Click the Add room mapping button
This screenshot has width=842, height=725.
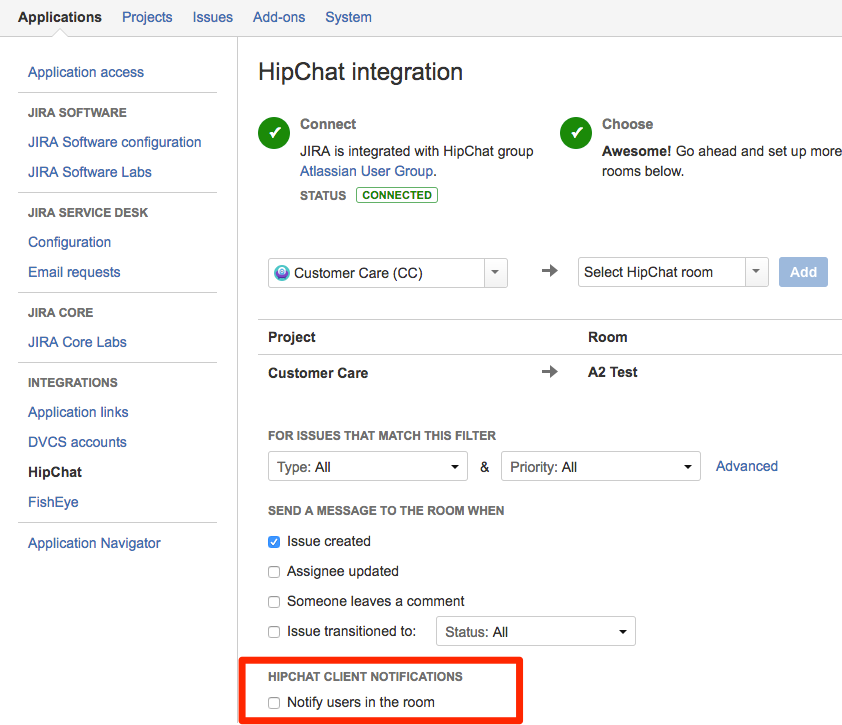[803, 272]
